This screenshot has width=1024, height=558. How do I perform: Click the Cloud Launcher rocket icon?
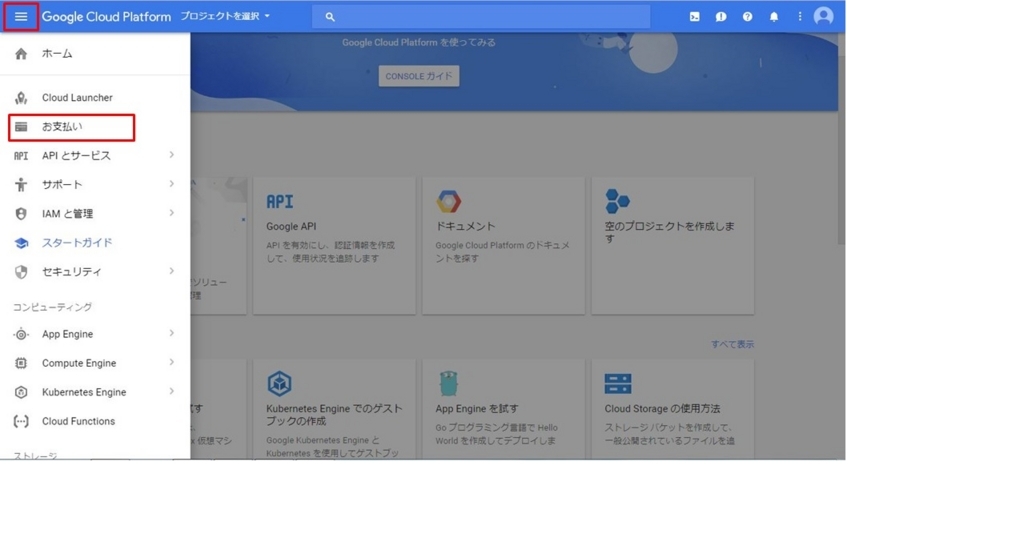coord(21,98)
